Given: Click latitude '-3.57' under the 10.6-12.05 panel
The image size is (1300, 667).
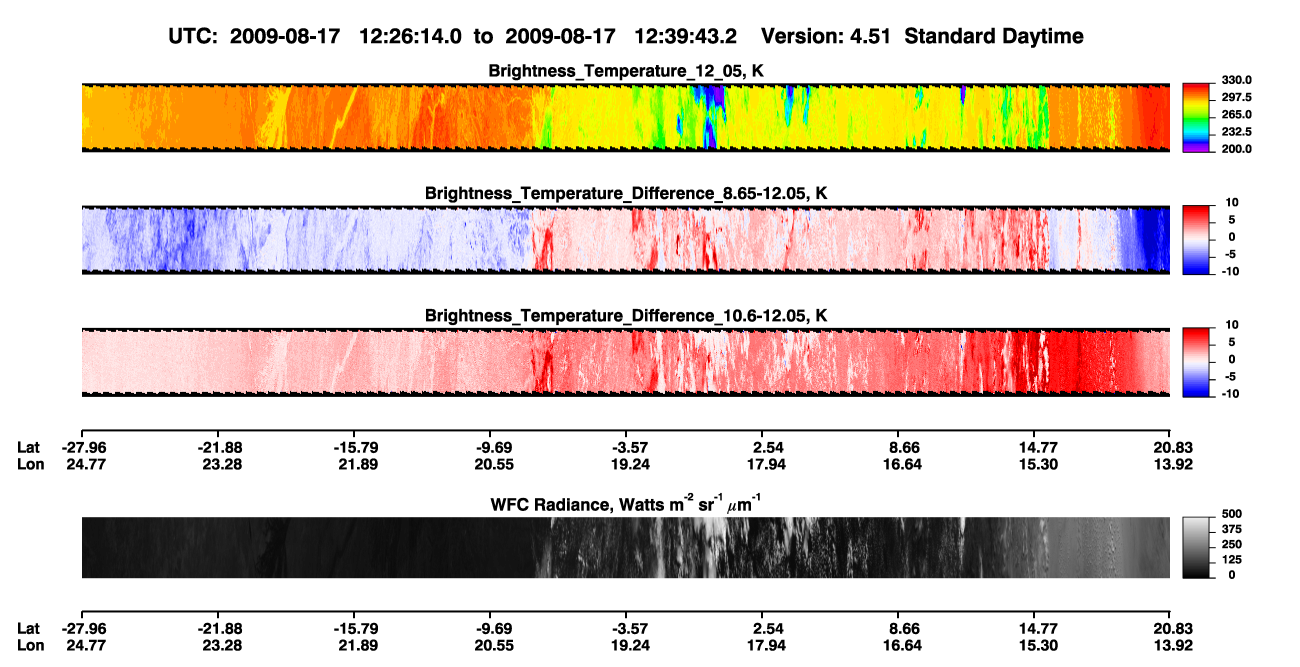Looking at the screenshot, I should tap(628, 448).
